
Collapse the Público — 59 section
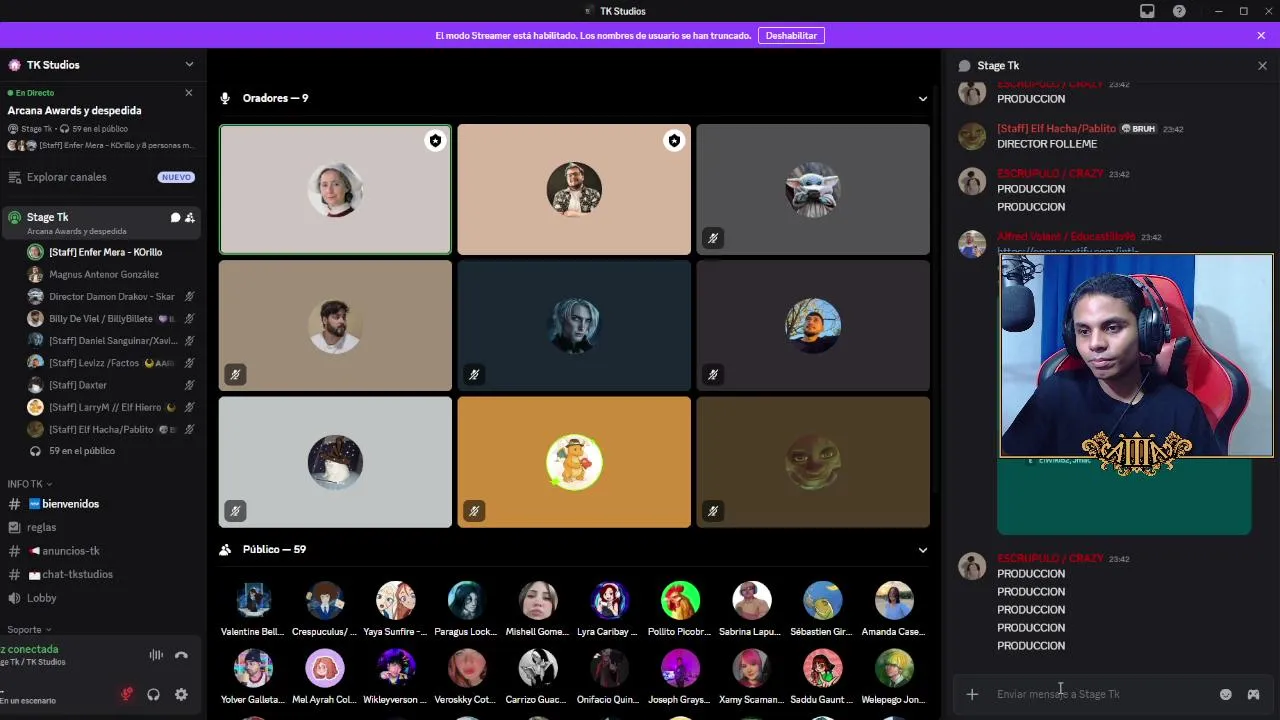click(923, 550)
